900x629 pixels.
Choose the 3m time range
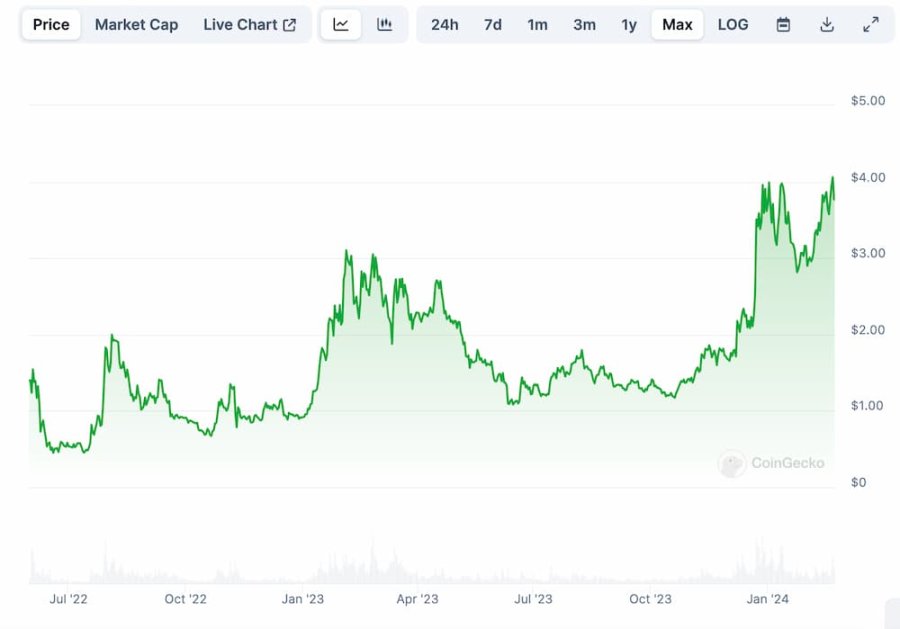584,25
